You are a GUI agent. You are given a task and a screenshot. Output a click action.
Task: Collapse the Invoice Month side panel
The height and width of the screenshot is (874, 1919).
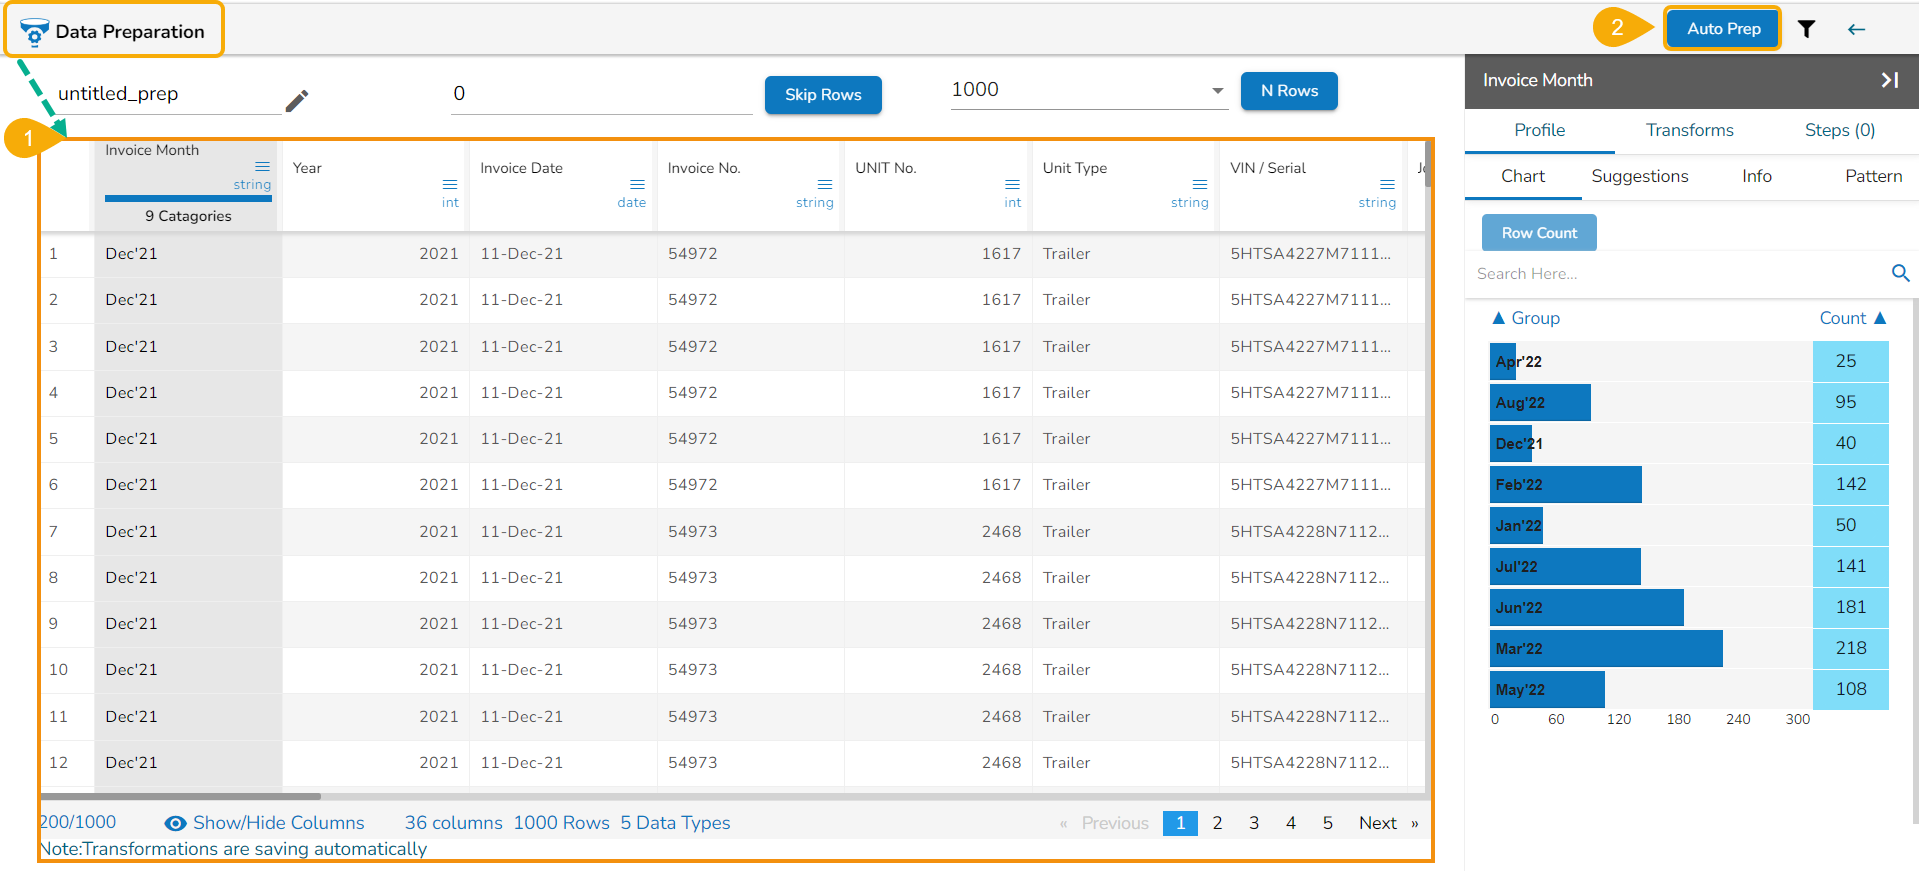1889,80
